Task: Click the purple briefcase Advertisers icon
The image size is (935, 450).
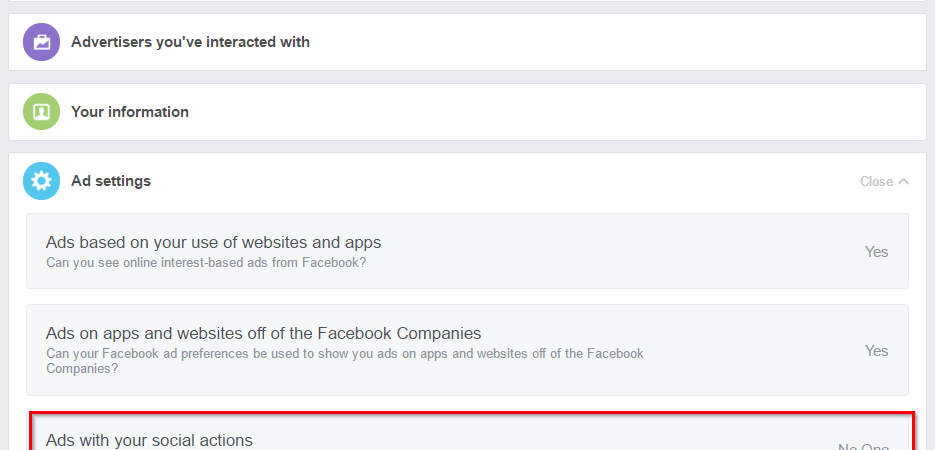Action: 42,42
